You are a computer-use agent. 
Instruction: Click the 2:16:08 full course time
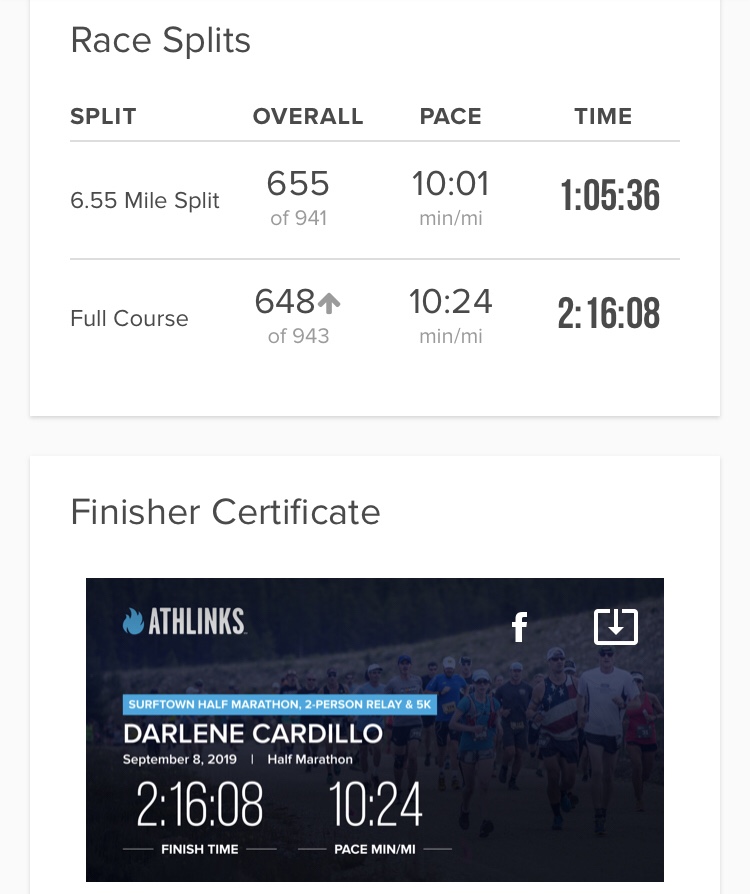[609, 314]
